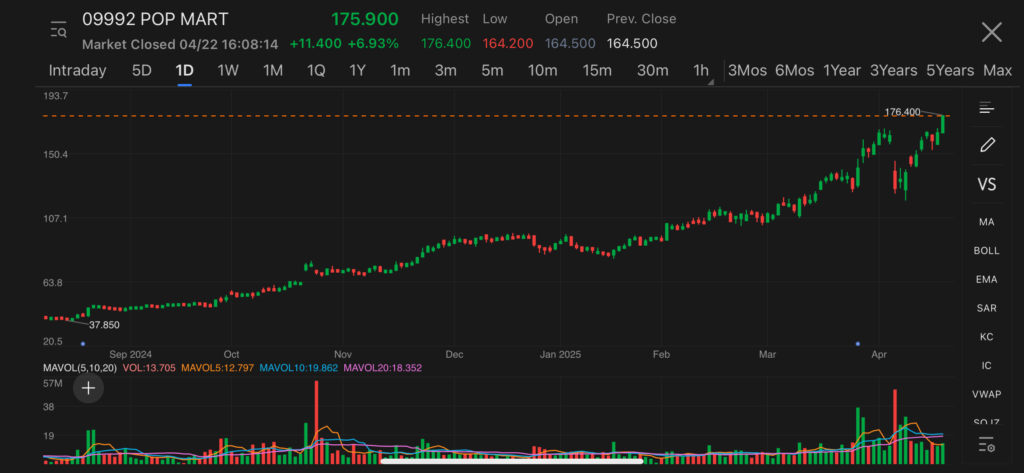Click the 164.200 low value
This screenshot has width=1024, height=473.
click(x=506, y=44)
